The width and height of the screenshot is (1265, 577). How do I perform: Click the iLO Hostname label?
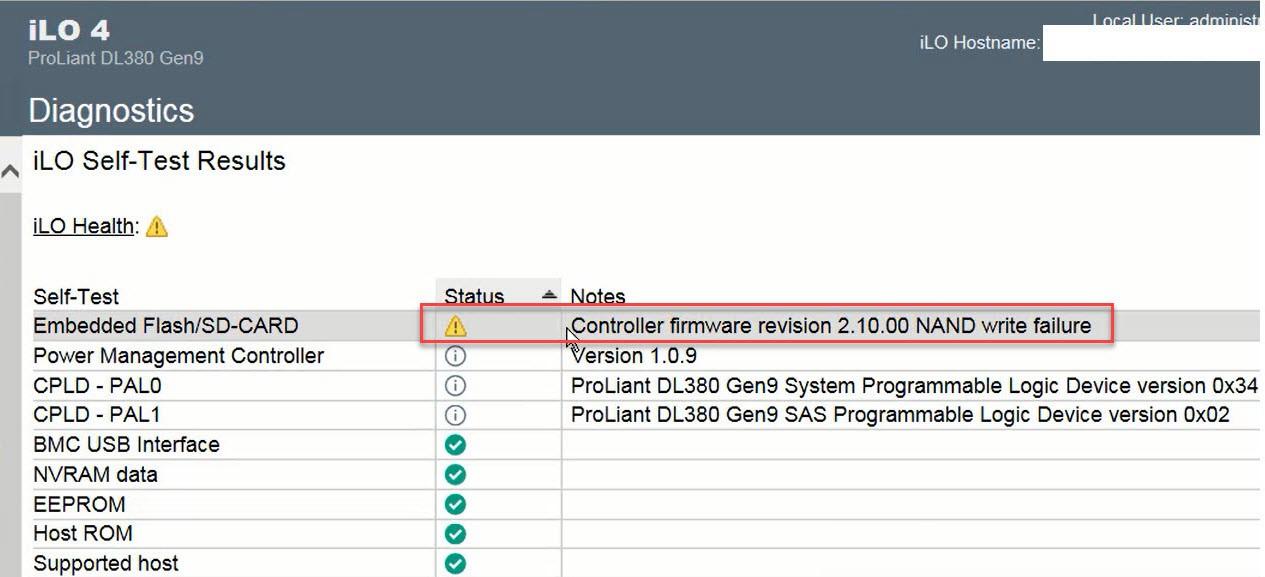point(980,43)
